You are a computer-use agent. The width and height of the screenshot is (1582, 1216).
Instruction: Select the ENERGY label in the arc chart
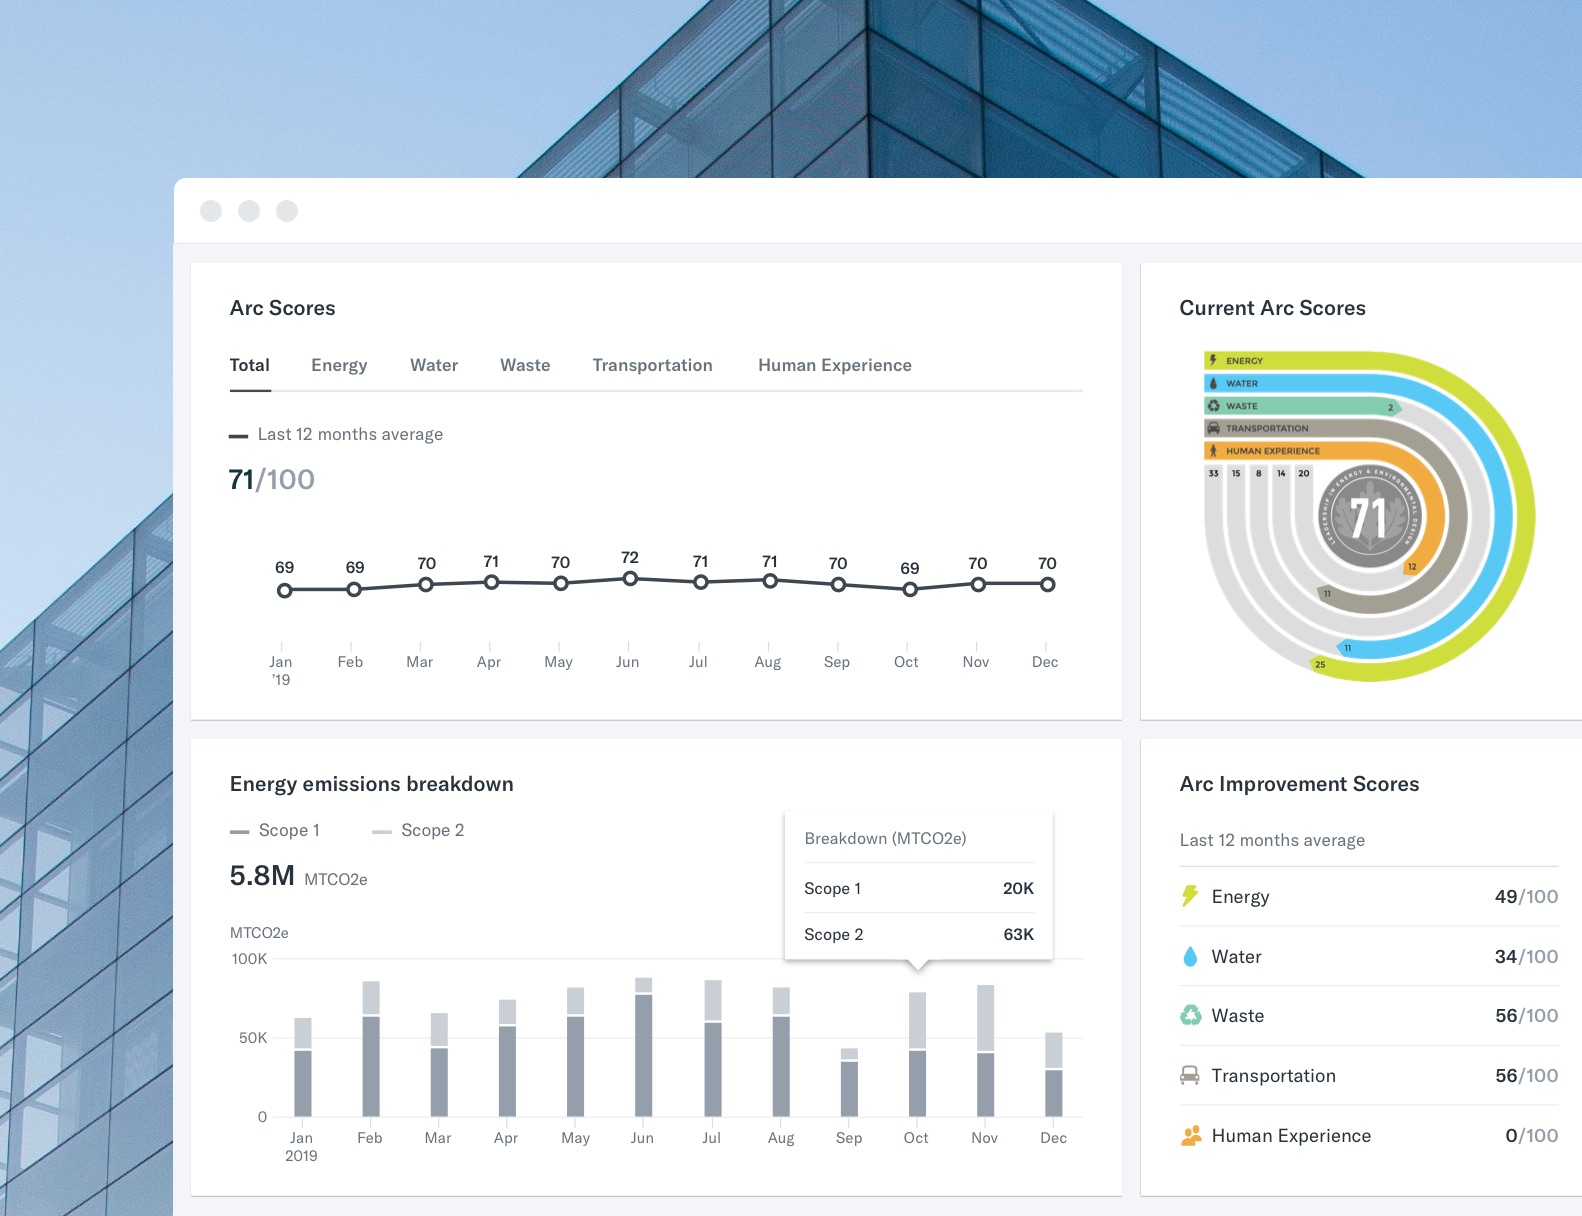pos(1244,361)
